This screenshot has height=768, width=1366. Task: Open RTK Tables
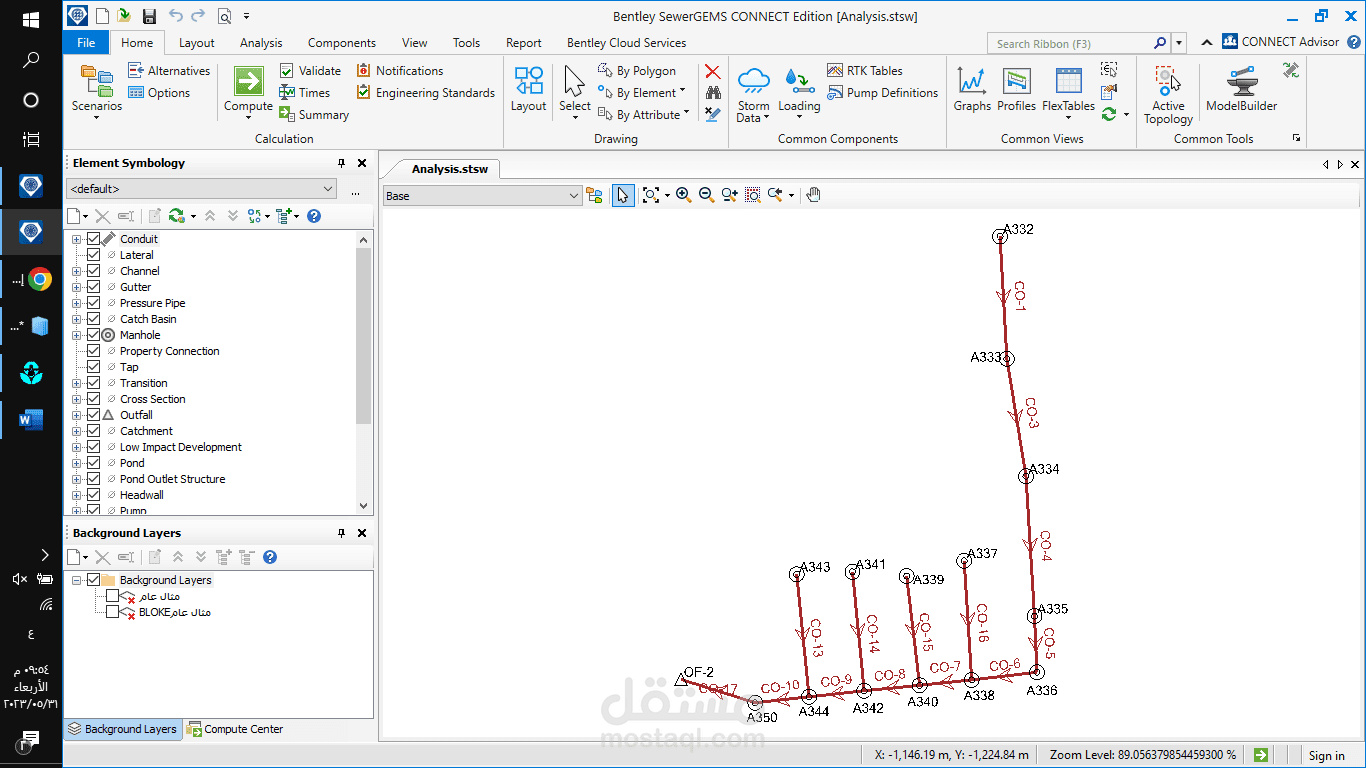pyautogui.click(x=865, y=71)
